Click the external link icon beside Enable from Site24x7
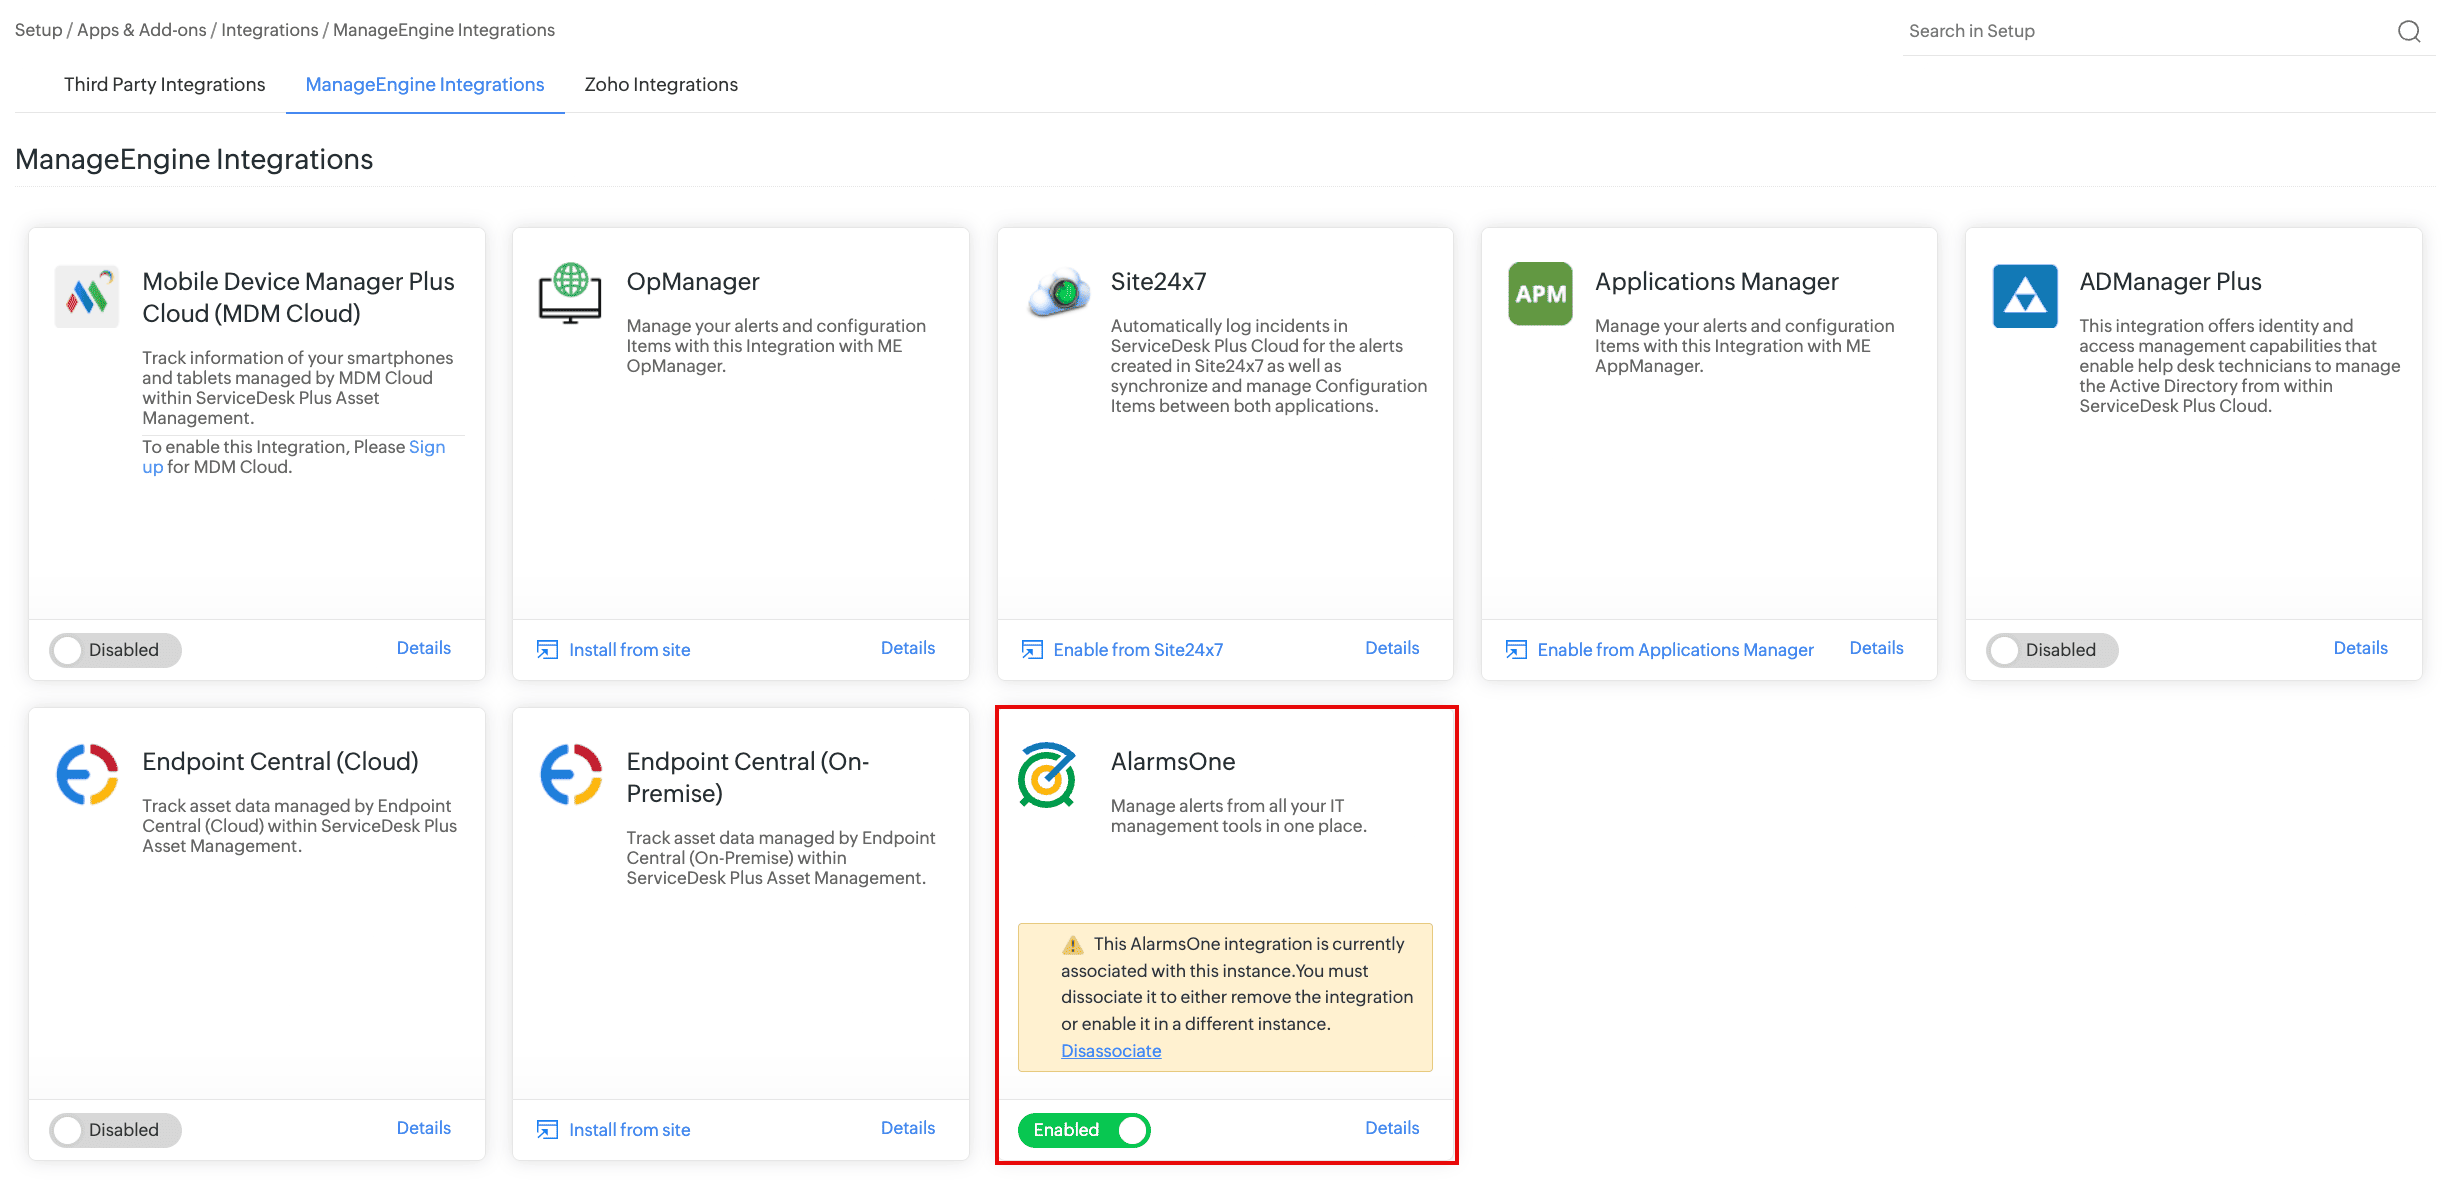Viewport: 2442px width, 1182px height. (1032, 650)
